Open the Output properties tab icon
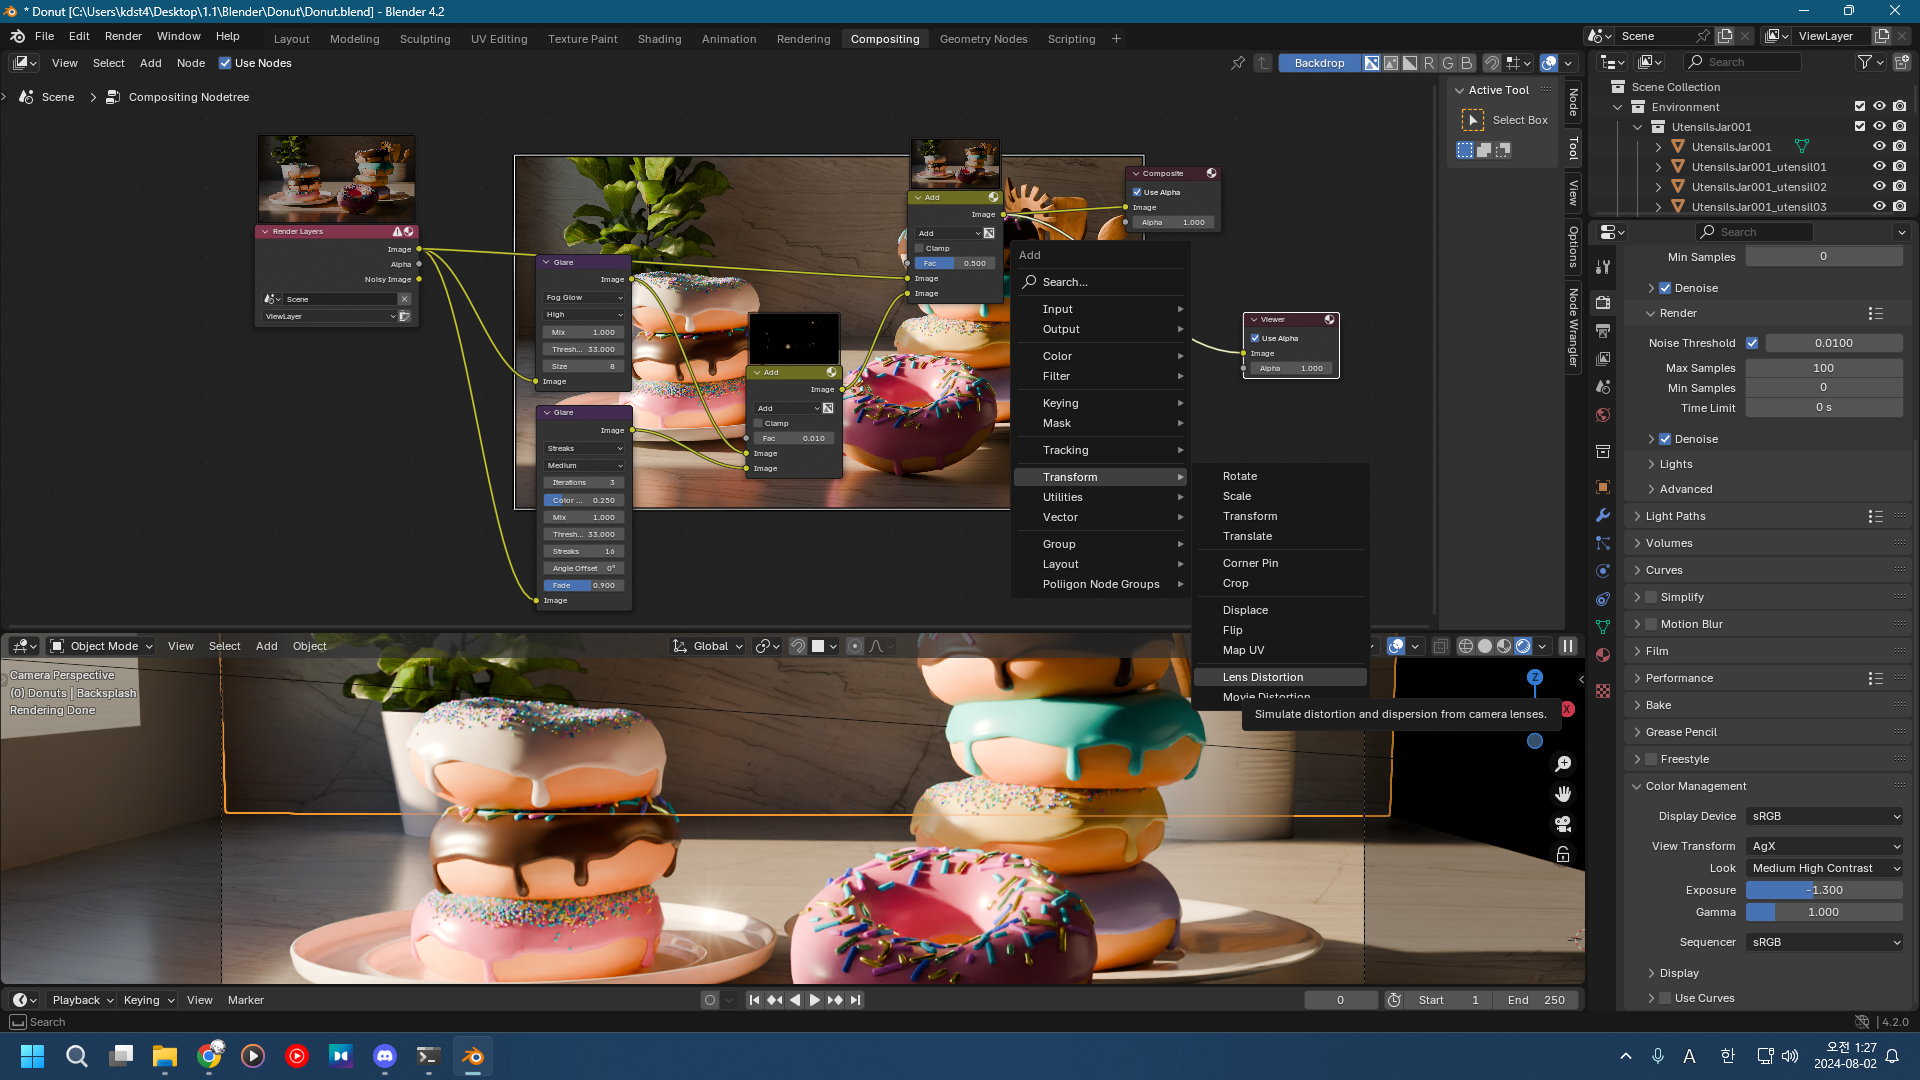Viewport: 1920px width, 1080px height. tap(1603, 331)
